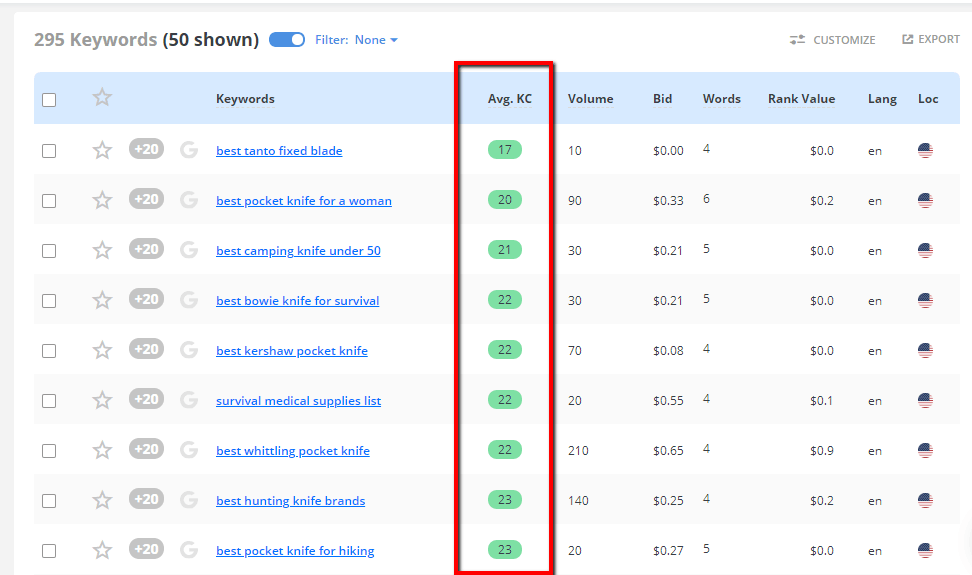Open 'best pocket knife for hiking' keyword link
Screen dimensions: 972x575
[x=295, y=551]
